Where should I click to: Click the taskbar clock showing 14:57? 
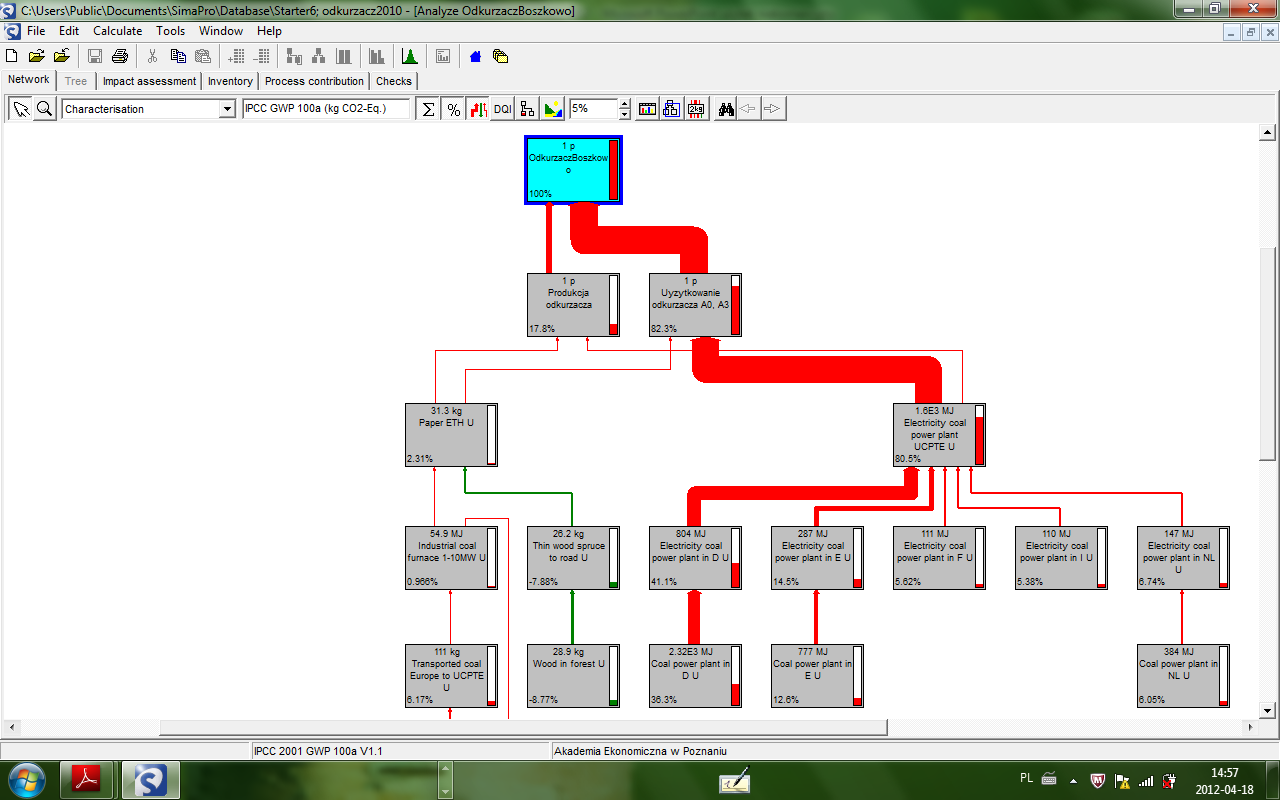click(1225, 780)
